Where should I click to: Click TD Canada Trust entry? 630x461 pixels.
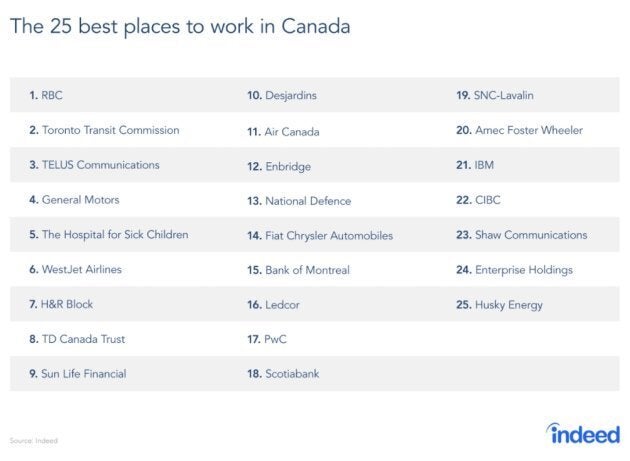pyautogui.click(x=77, y=339)
